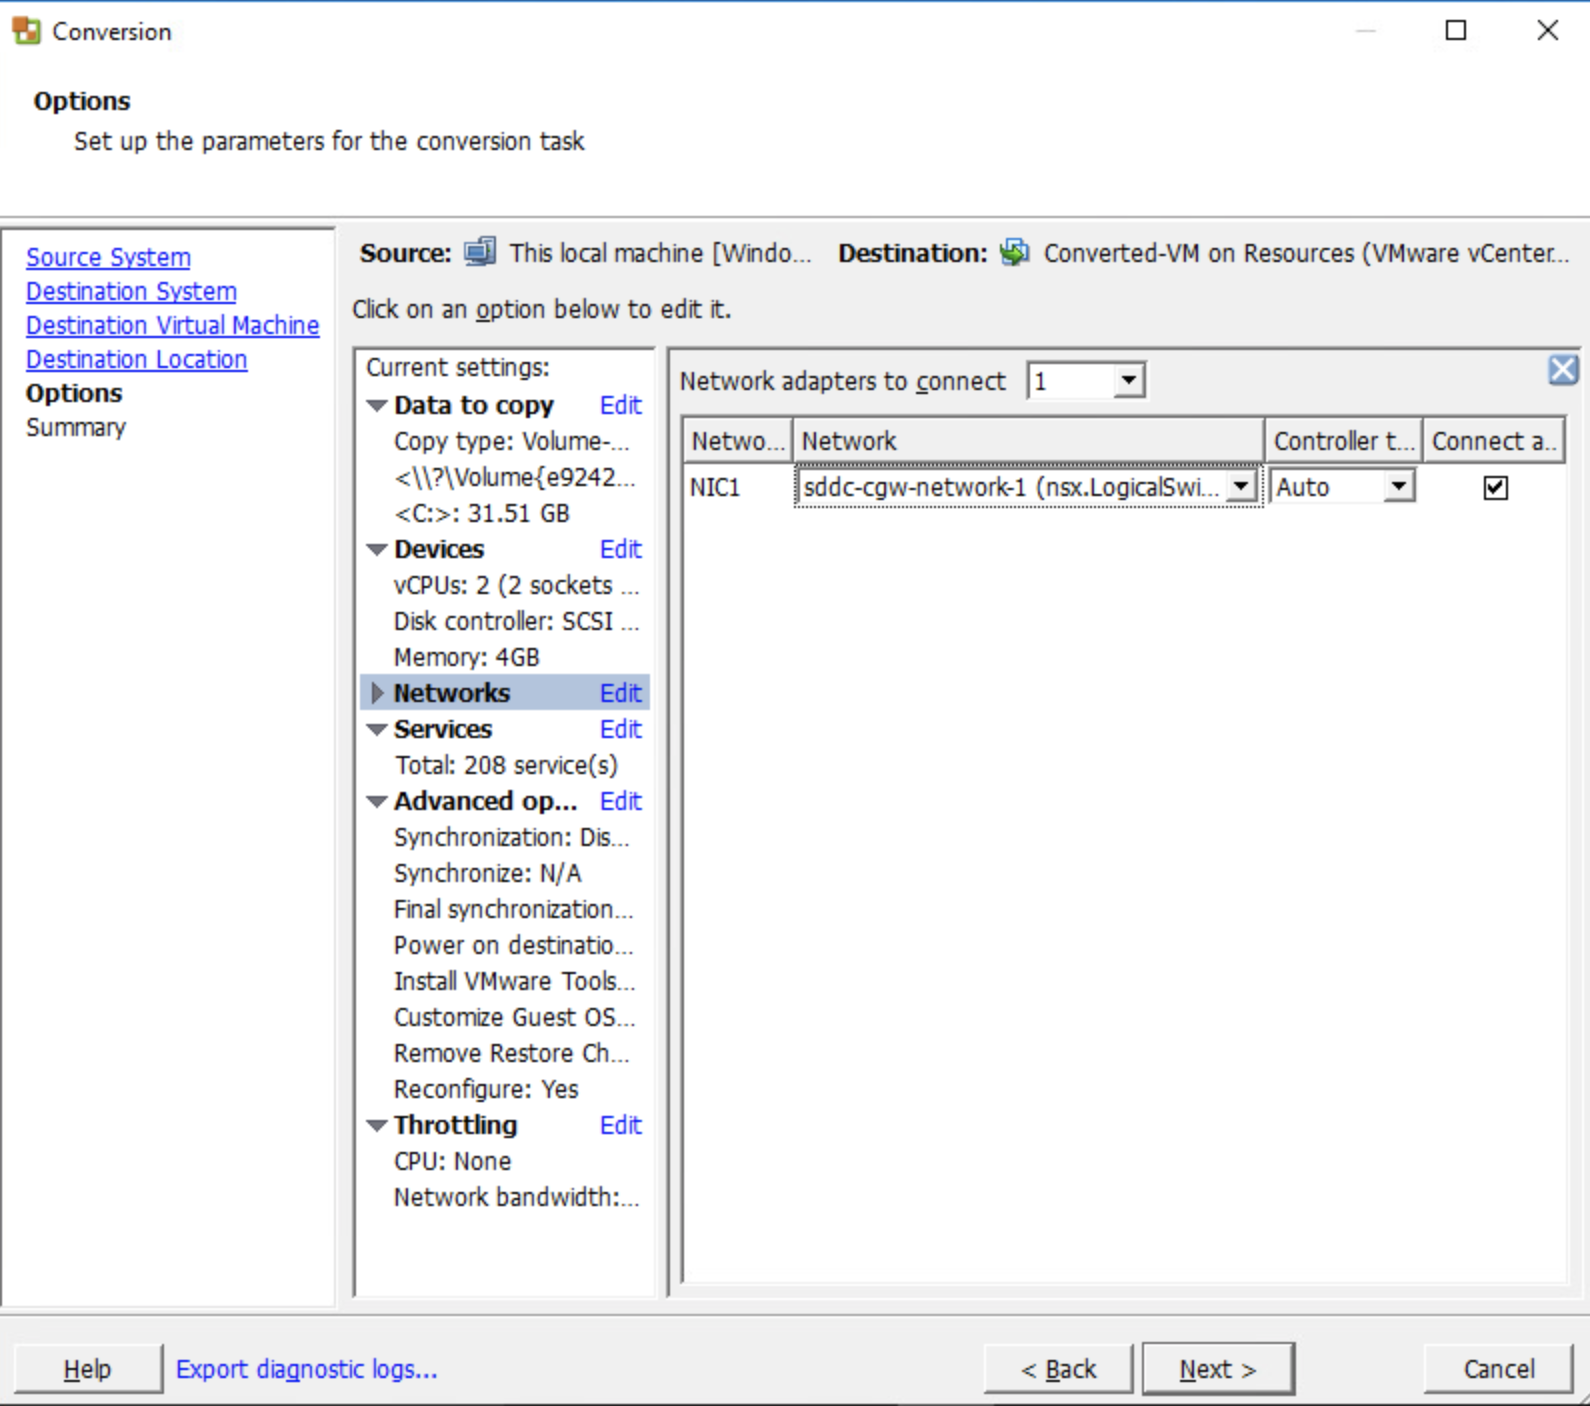The height and width of the screenshot is (1406, 1590).
Task: Close the Conversion window
Action: (1547, 30)
